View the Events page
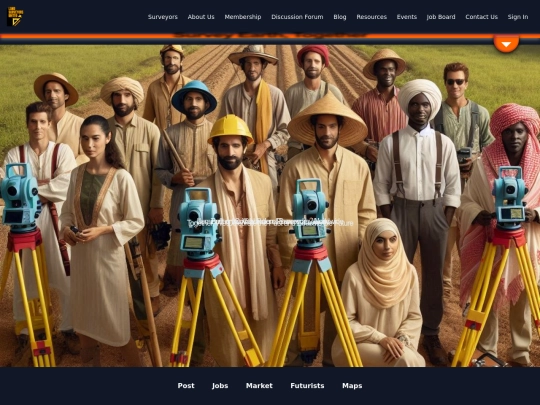 point(407,17)
